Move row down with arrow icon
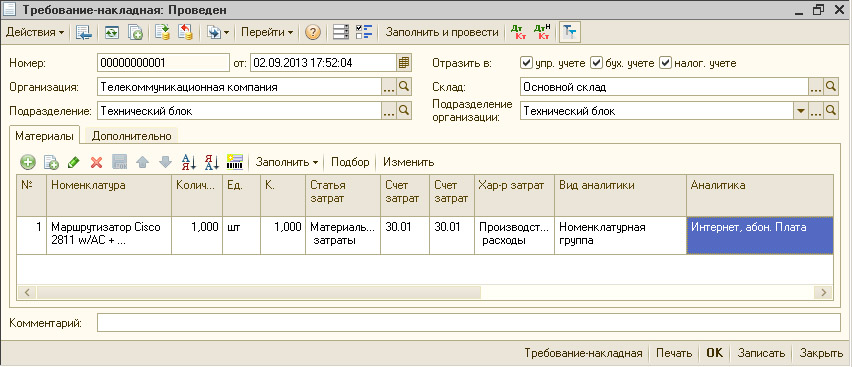This screenshot has width=852, height=367. [x=165, y=162]
